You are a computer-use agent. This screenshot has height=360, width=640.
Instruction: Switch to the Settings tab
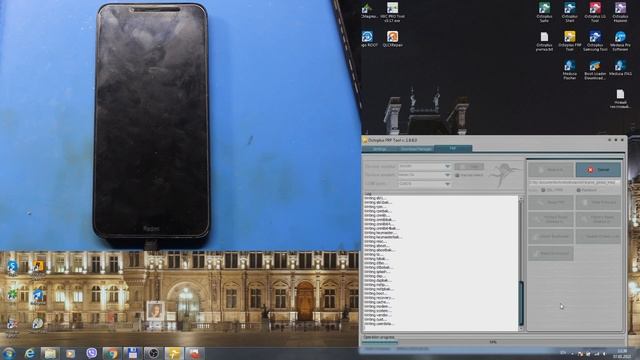379,149
